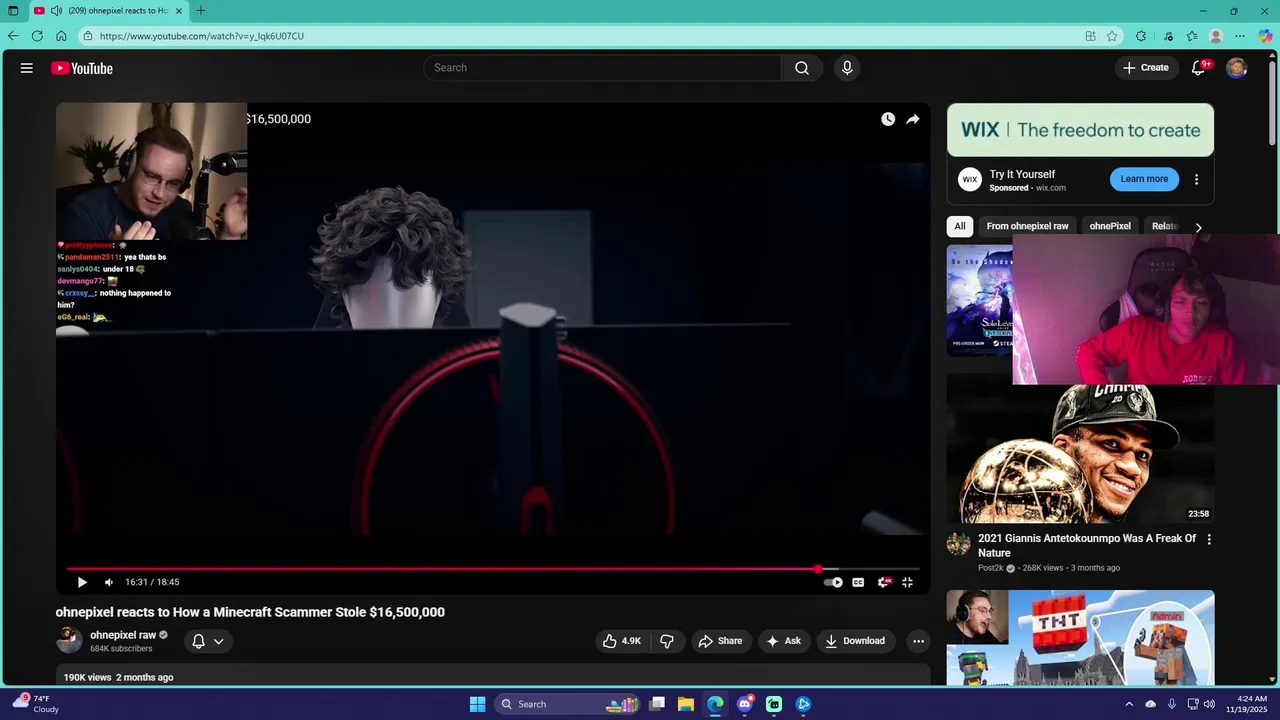Open the weather widget showing 74°F
This screenshot has height=720, width=1280.
36,704
